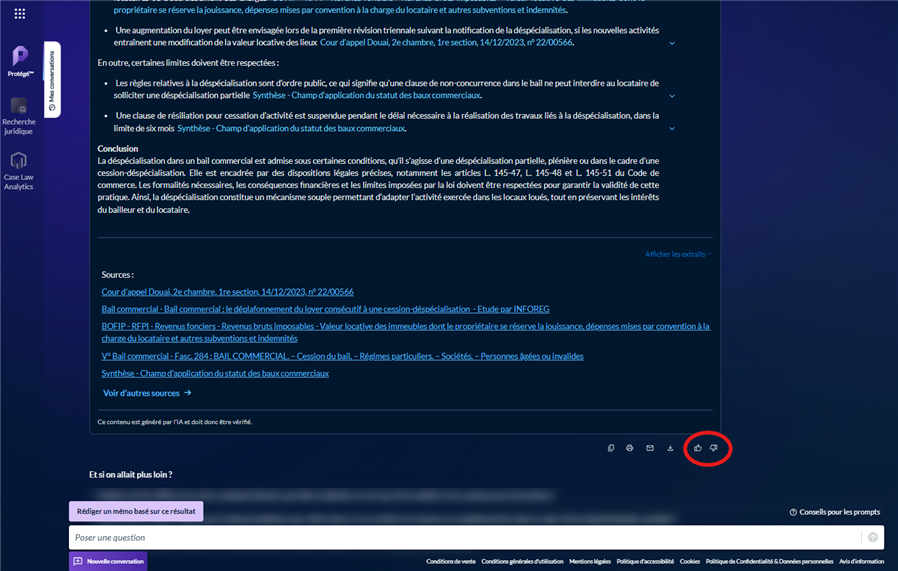Click Afficher les extraits dropdown
This screenshot has height=571, width=898.
(x=677, y=255)
